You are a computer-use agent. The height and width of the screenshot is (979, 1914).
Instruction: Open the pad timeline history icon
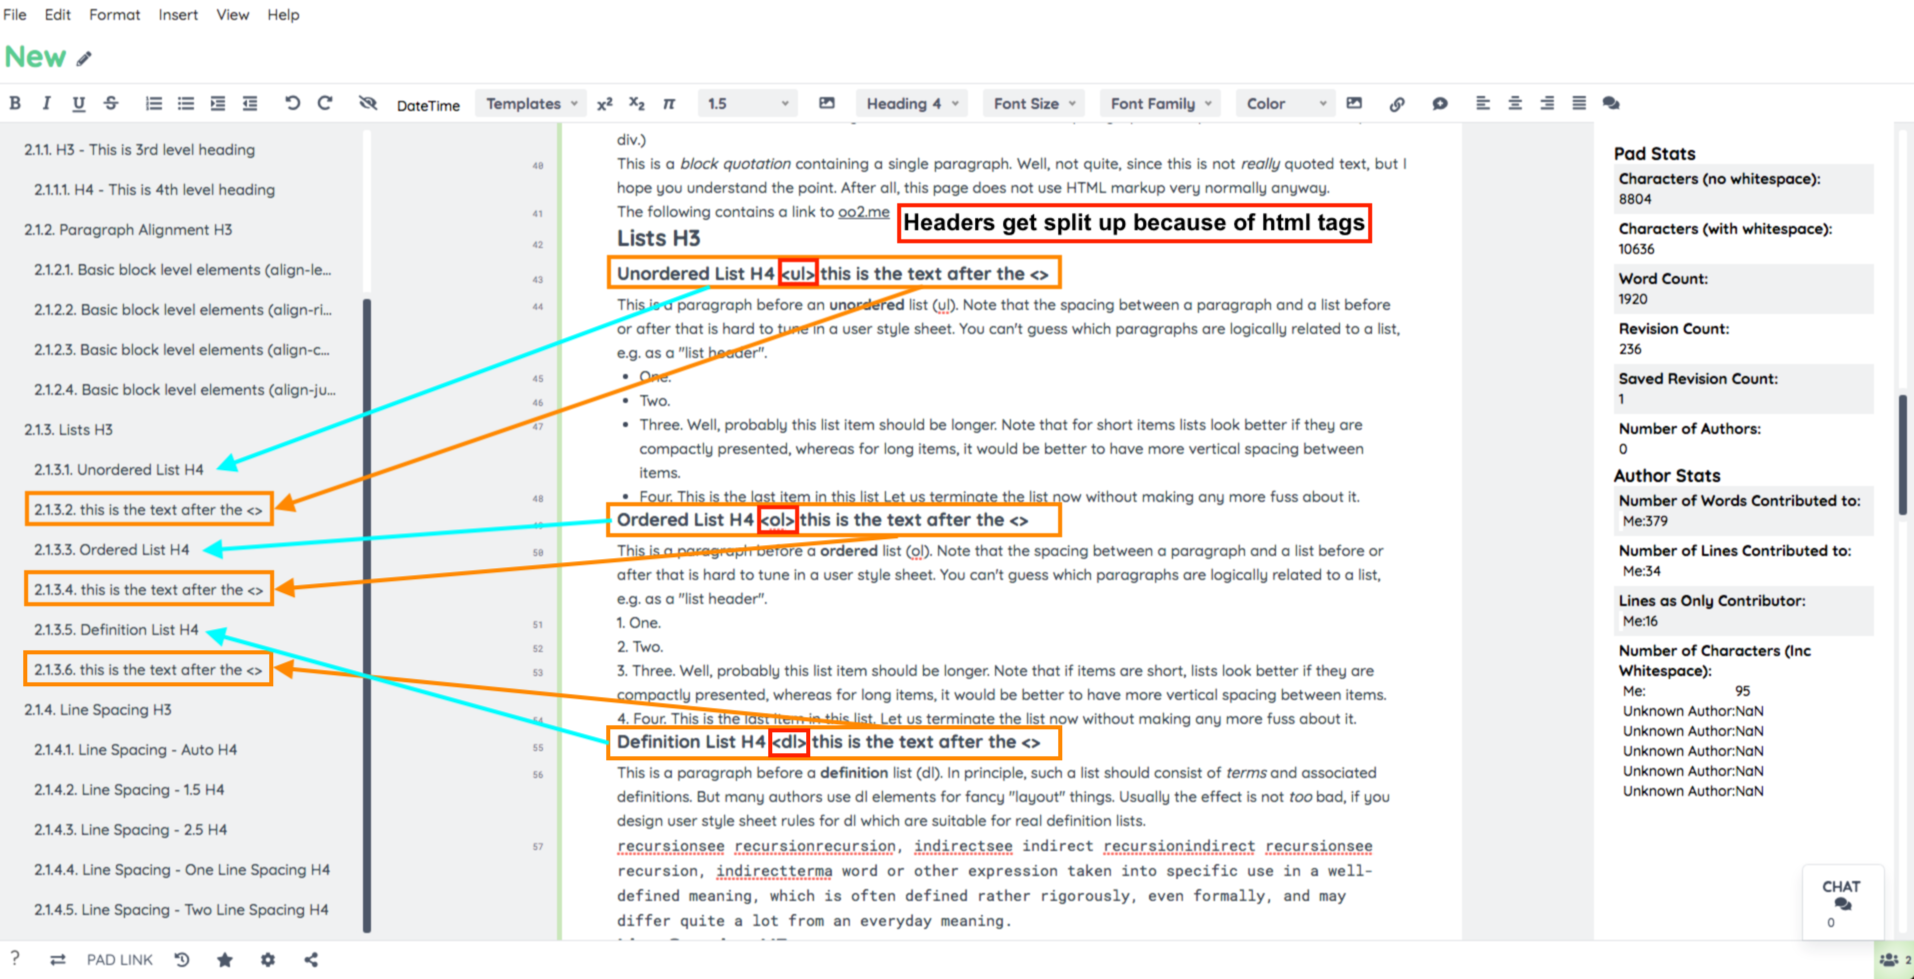(x=181, y=959)
